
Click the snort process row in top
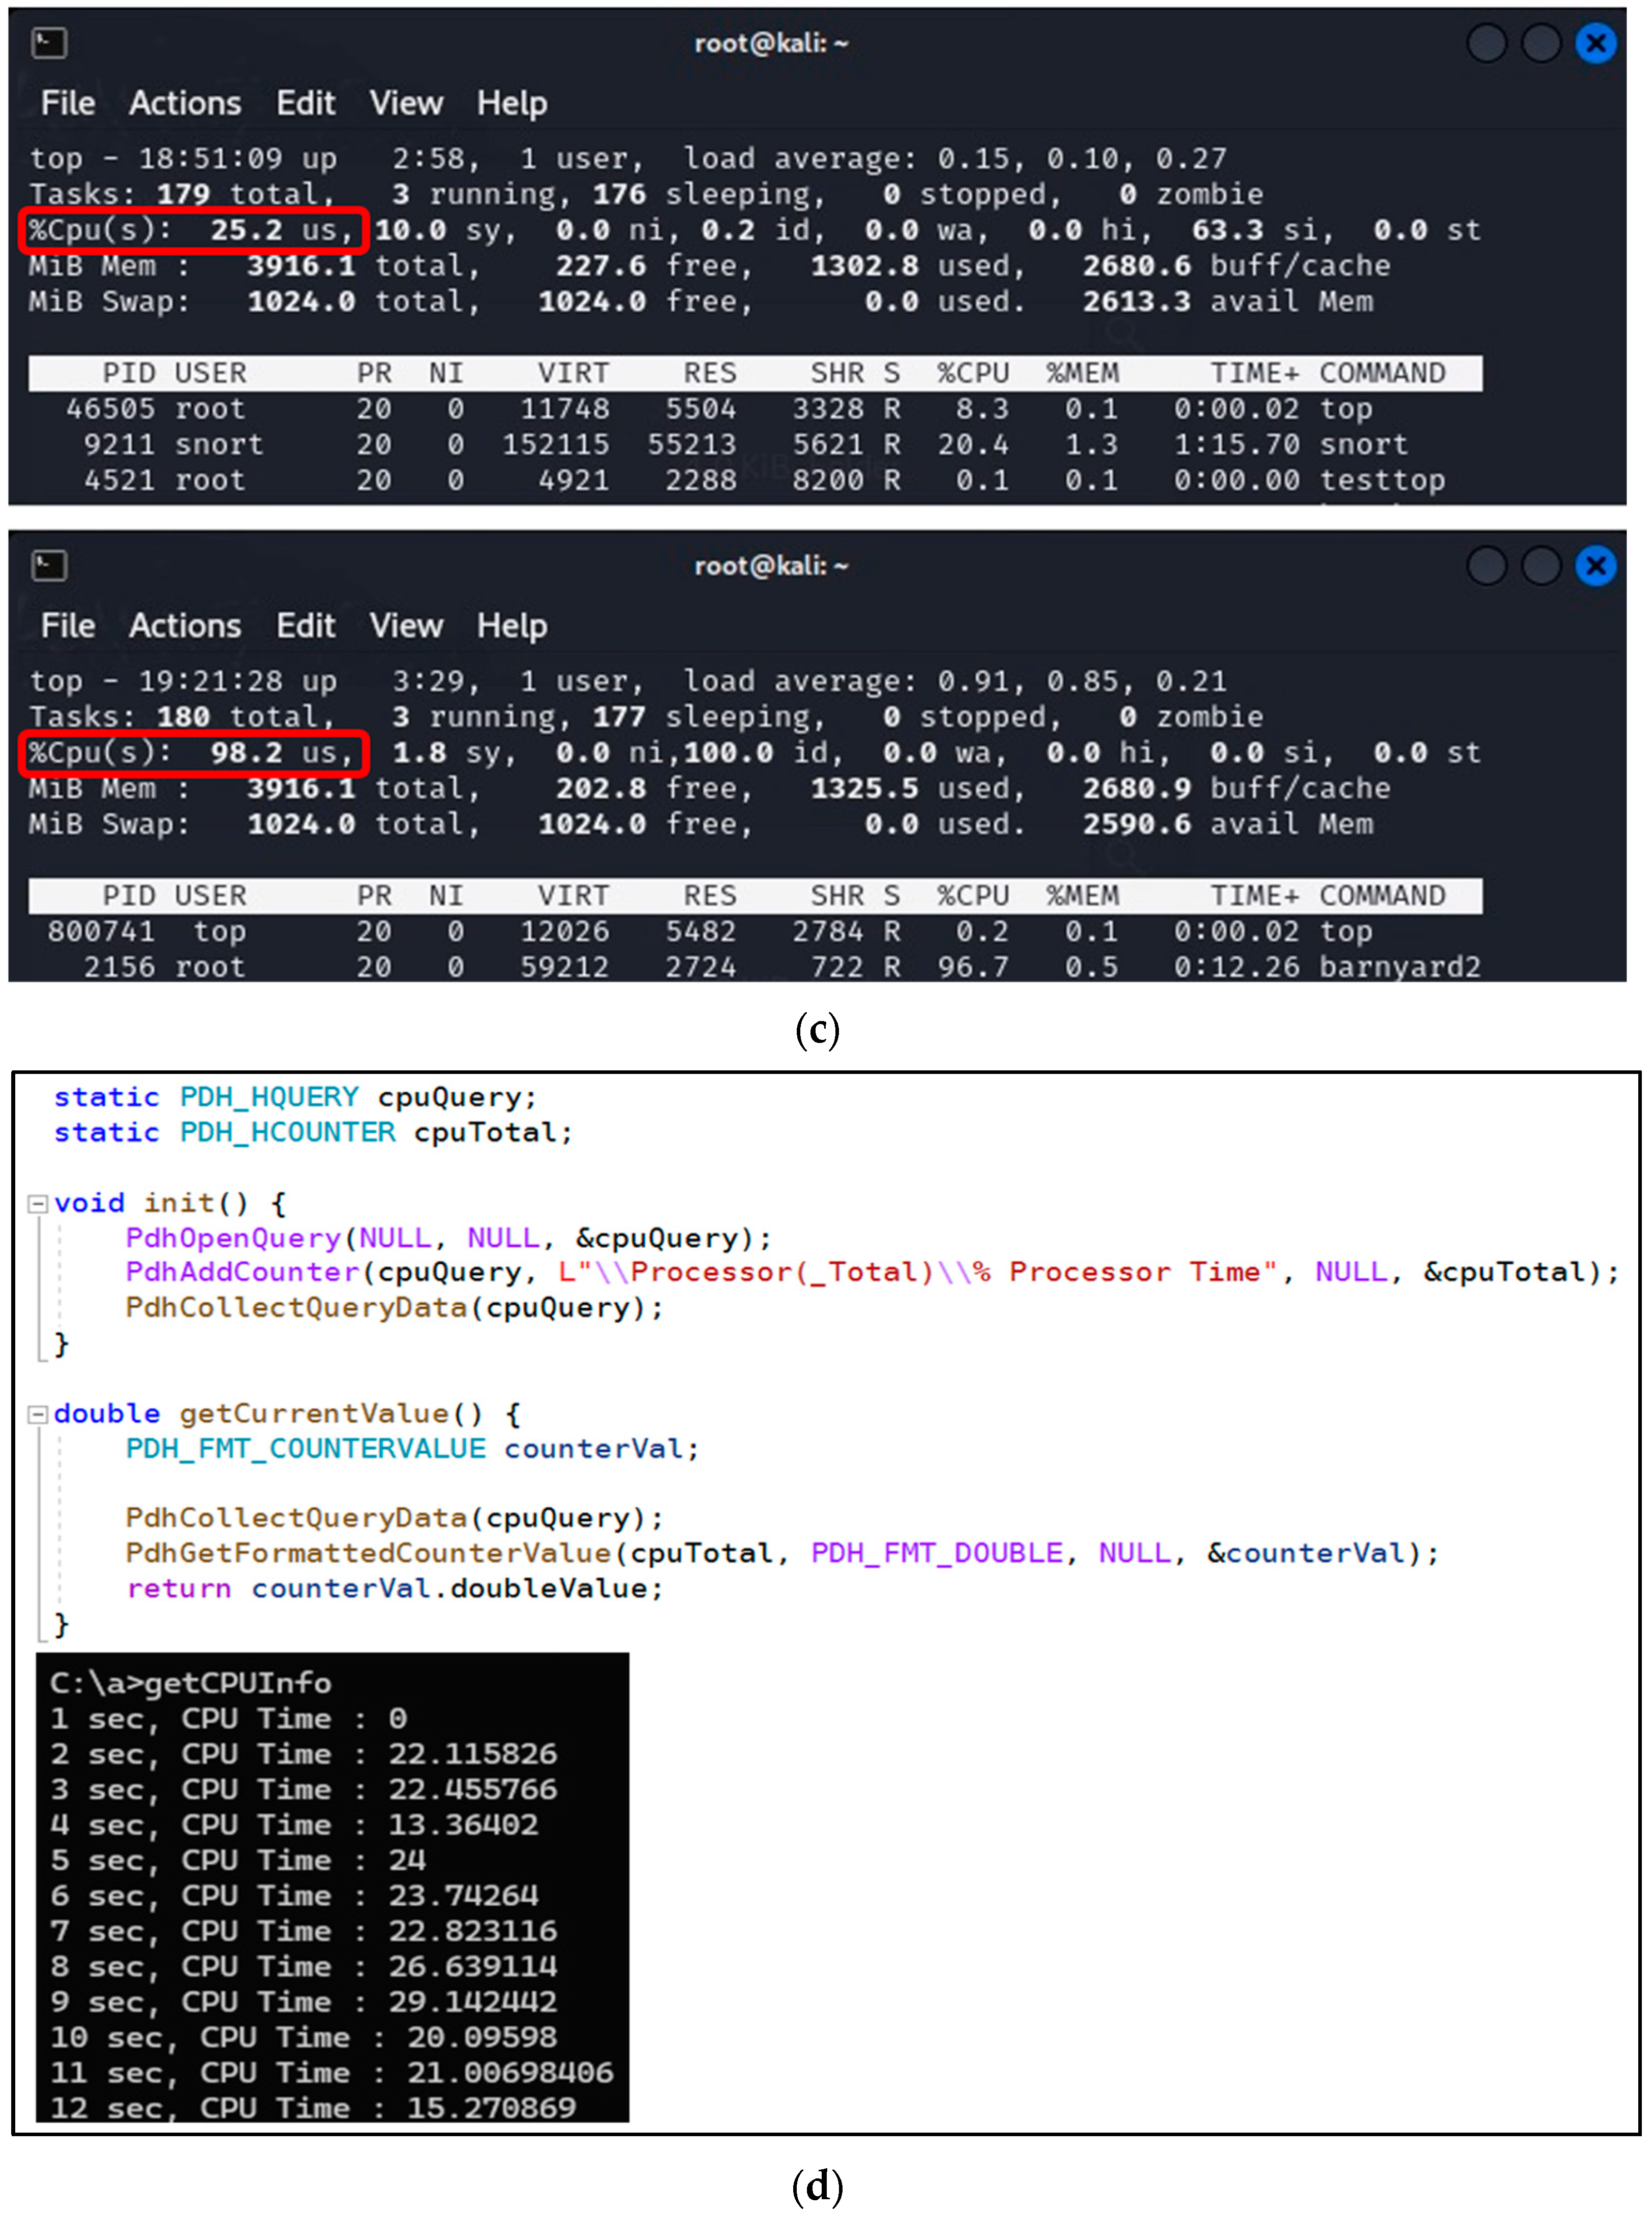click(754, 444)
